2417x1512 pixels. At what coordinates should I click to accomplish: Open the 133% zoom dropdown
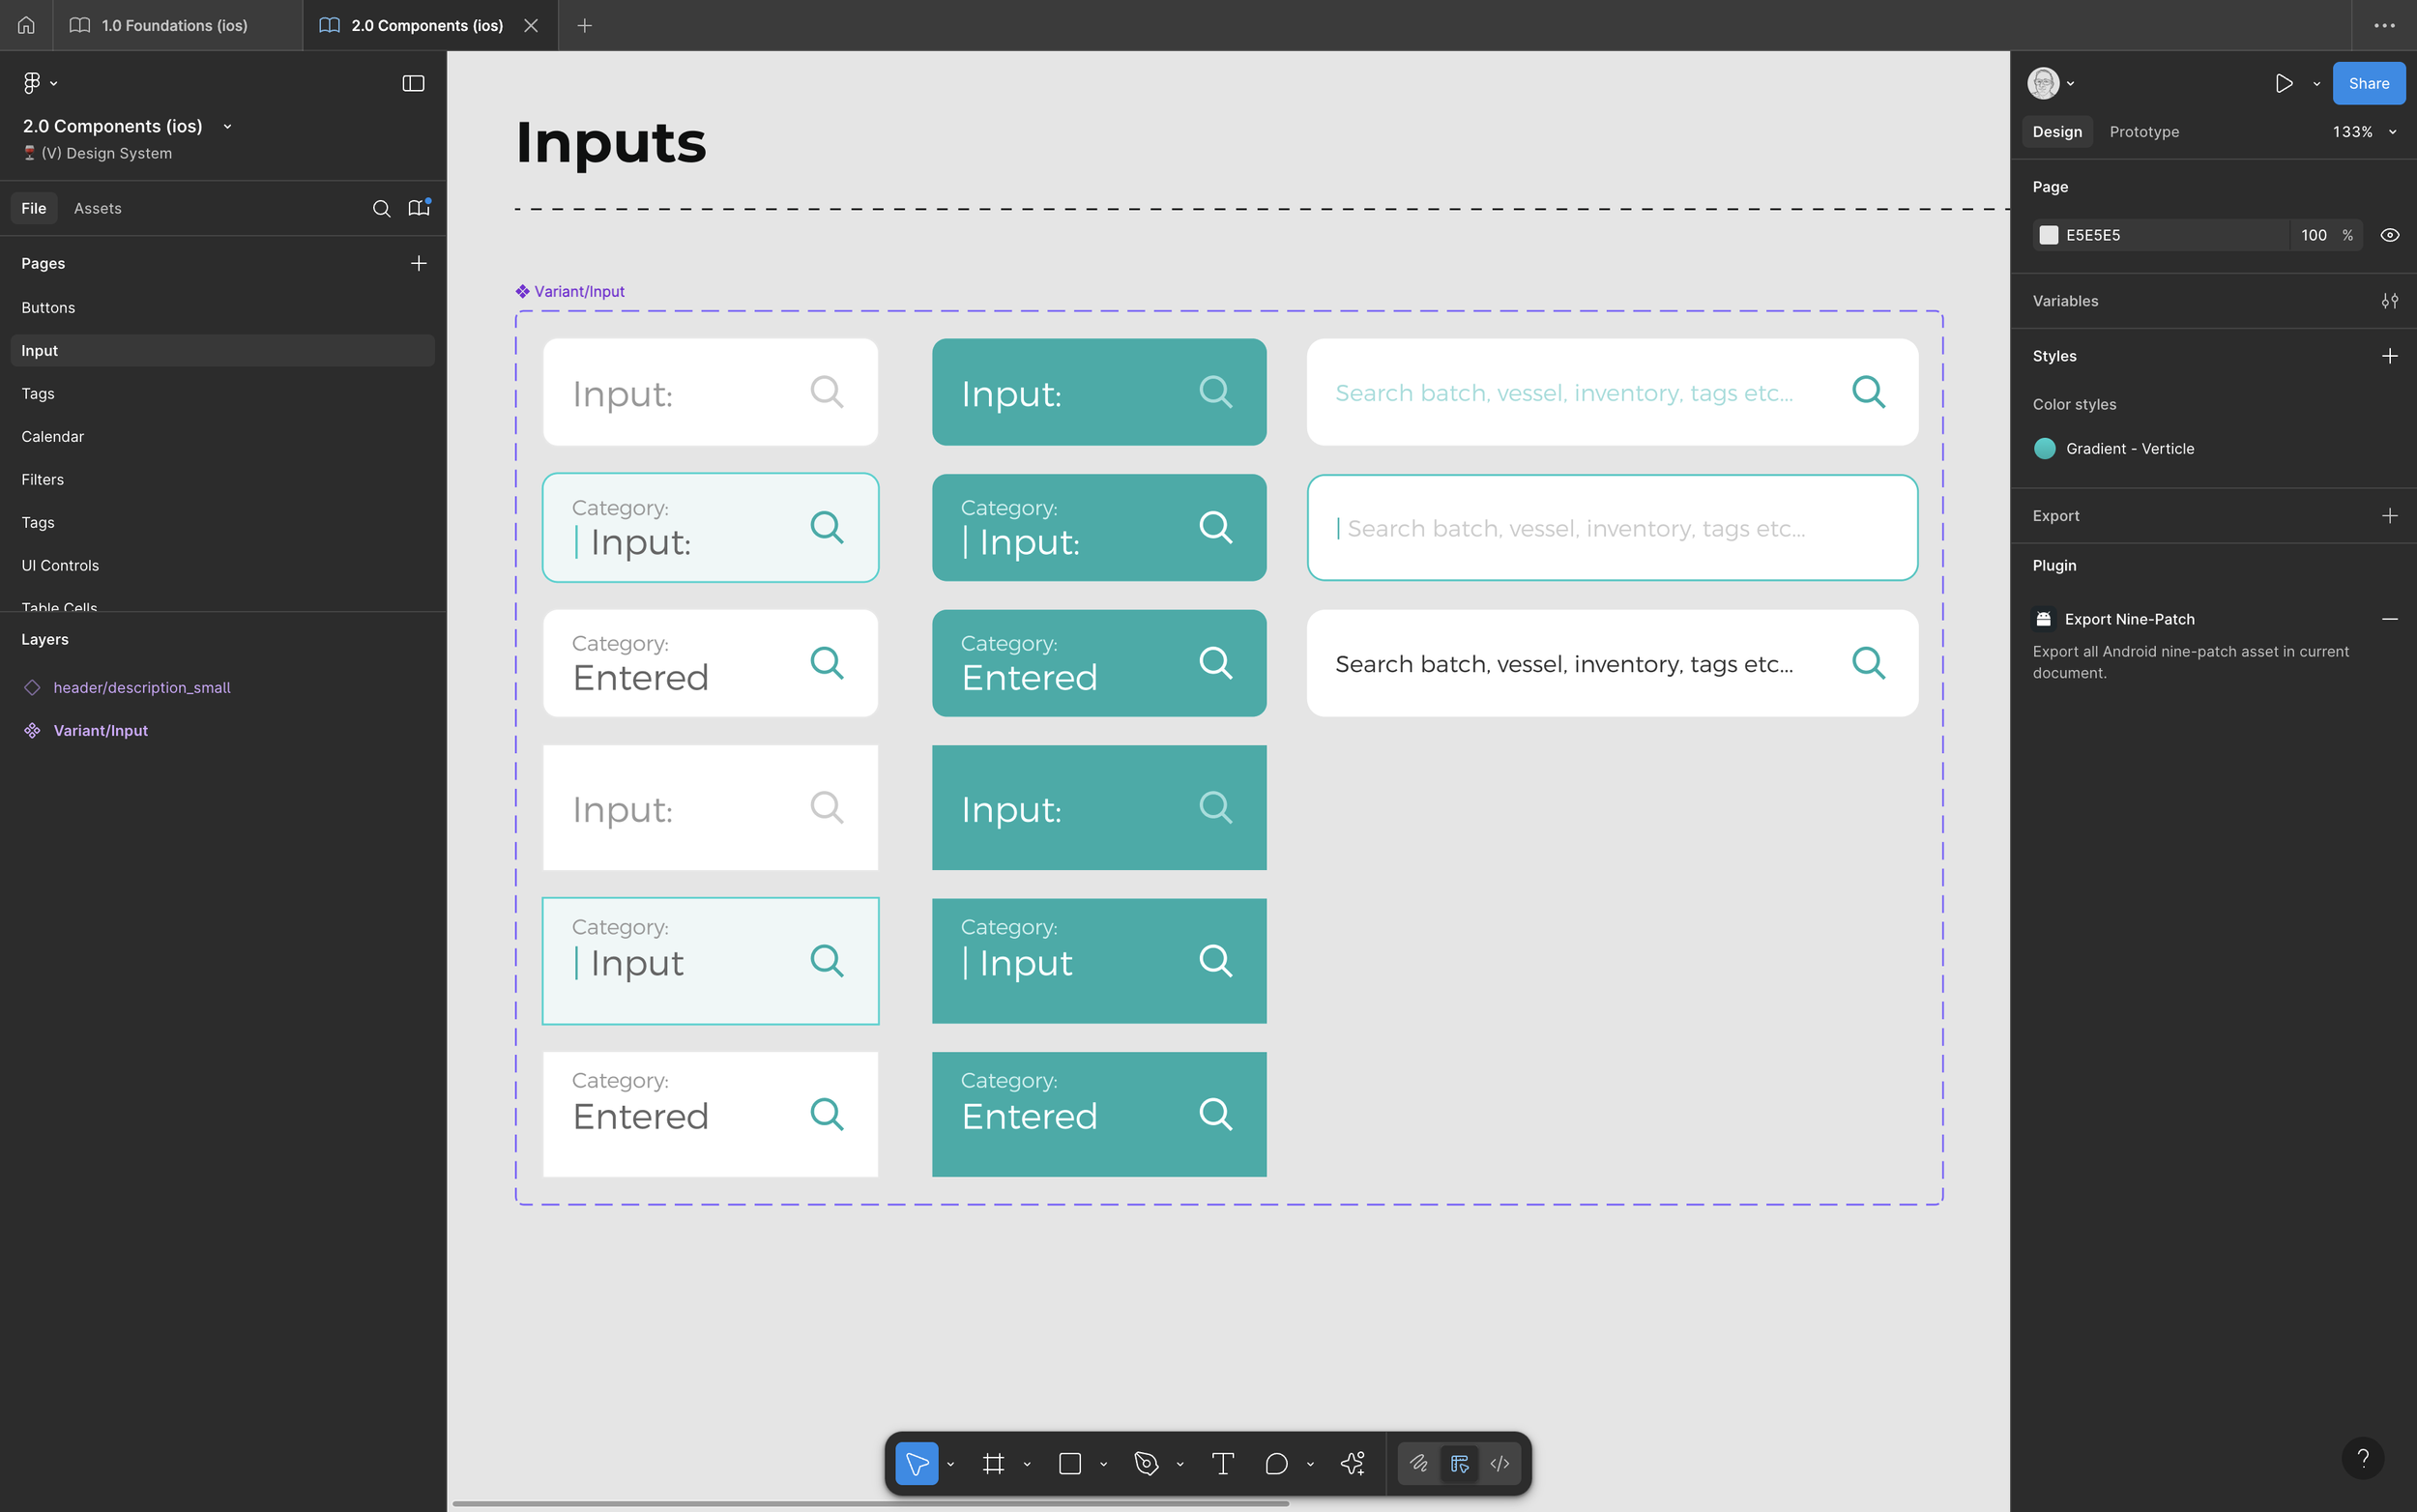2364,132
